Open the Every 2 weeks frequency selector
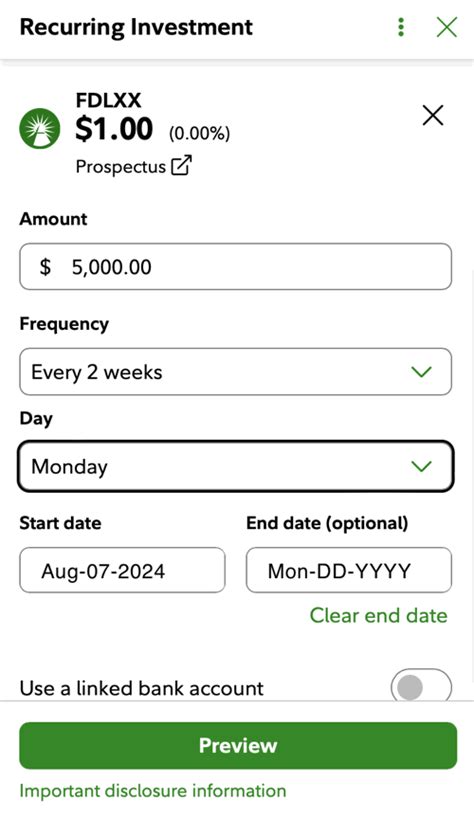474x818 pixels. (x=236, y=371)
